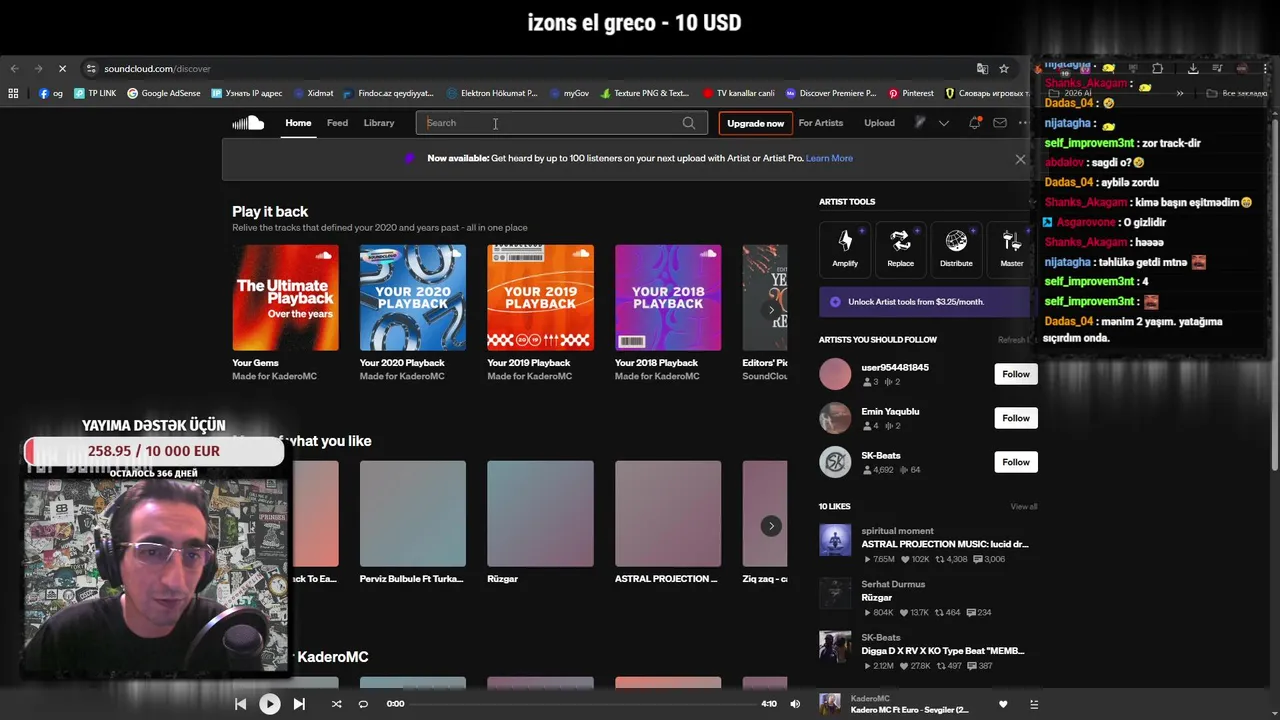The width and height of the screenshot is (1280, 720).
Task: Open SK-Beats avatar
Action: coord(835,462)
